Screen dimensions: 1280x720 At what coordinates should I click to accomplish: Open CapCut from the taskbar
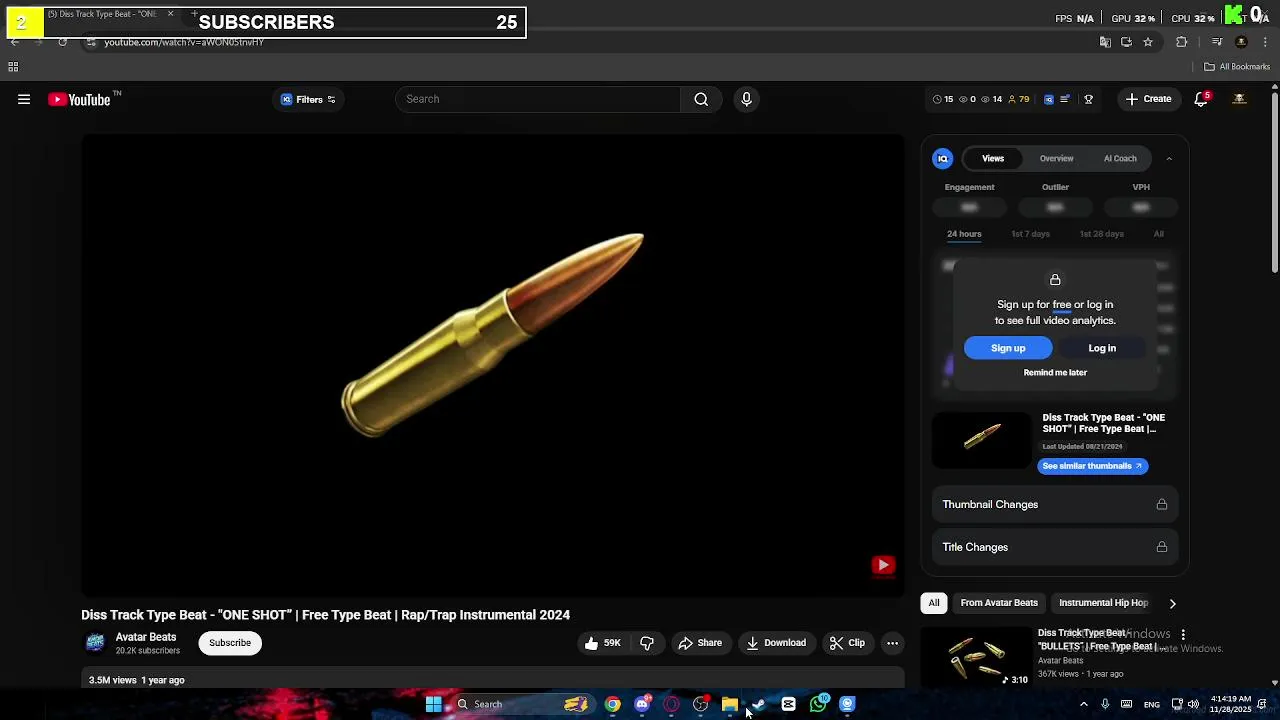tap(789, 704)
